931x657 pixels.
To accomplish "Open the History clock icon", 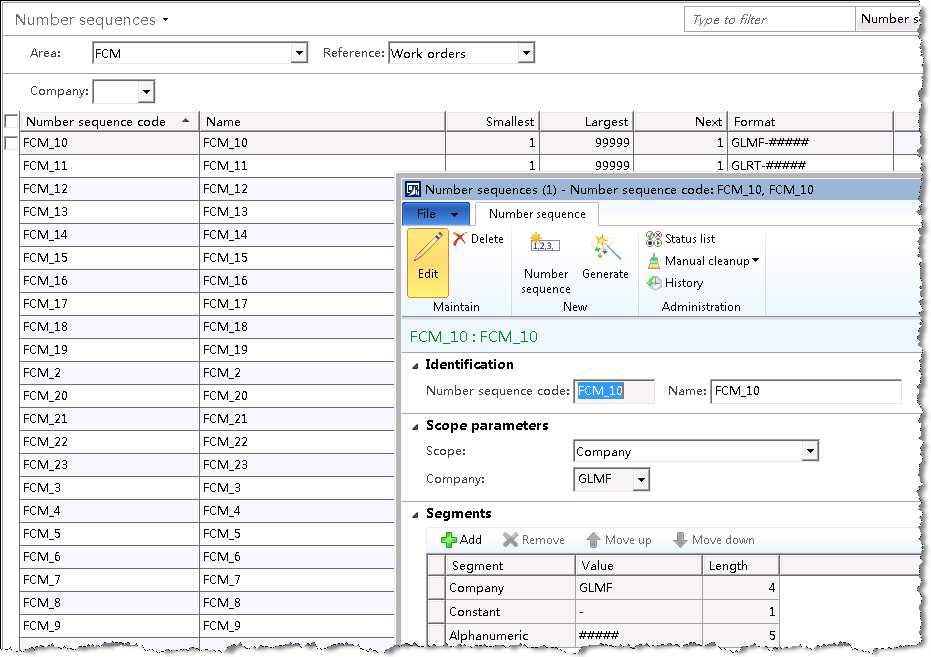I will tap(654, 283).
